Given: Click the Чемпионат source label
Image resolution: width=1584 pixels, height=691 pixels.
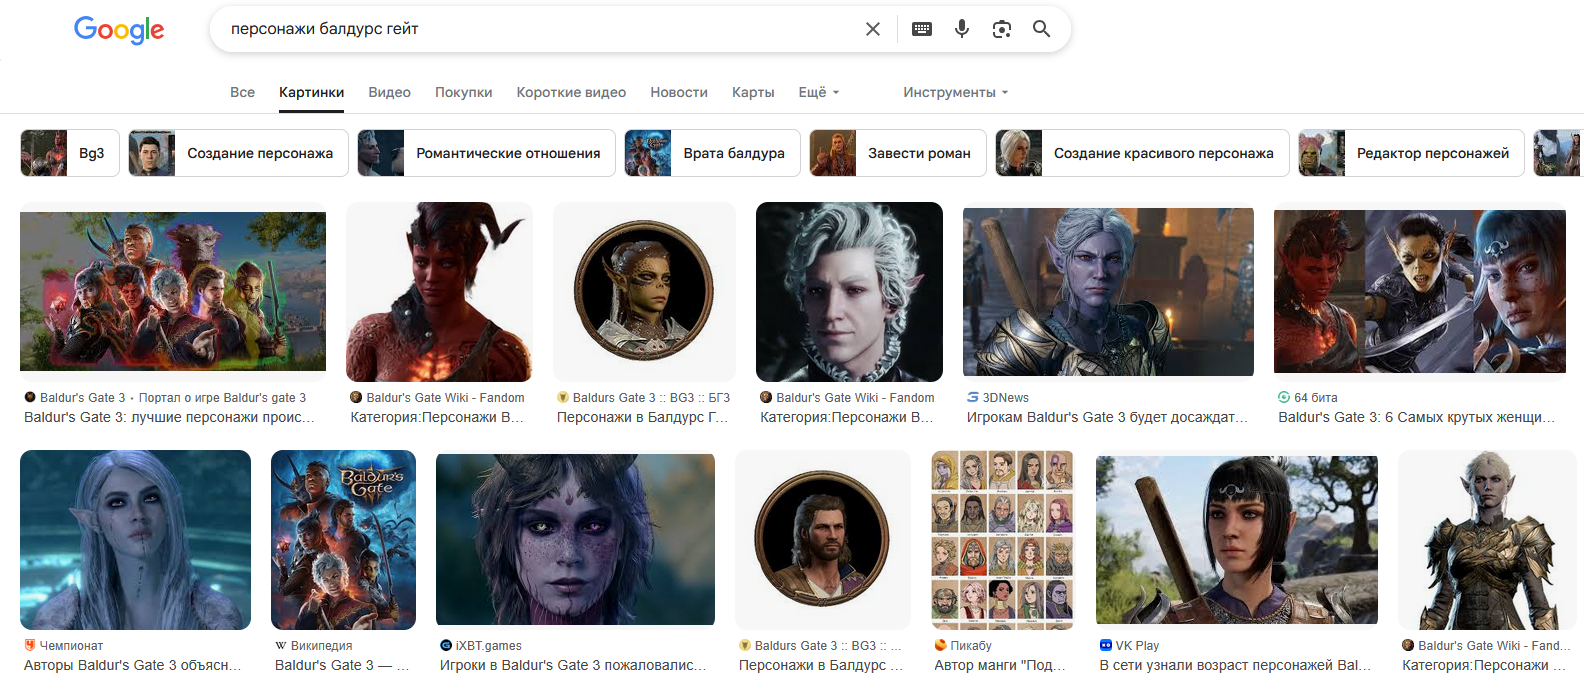Looking at the screenshot, I should click(64, 645).
